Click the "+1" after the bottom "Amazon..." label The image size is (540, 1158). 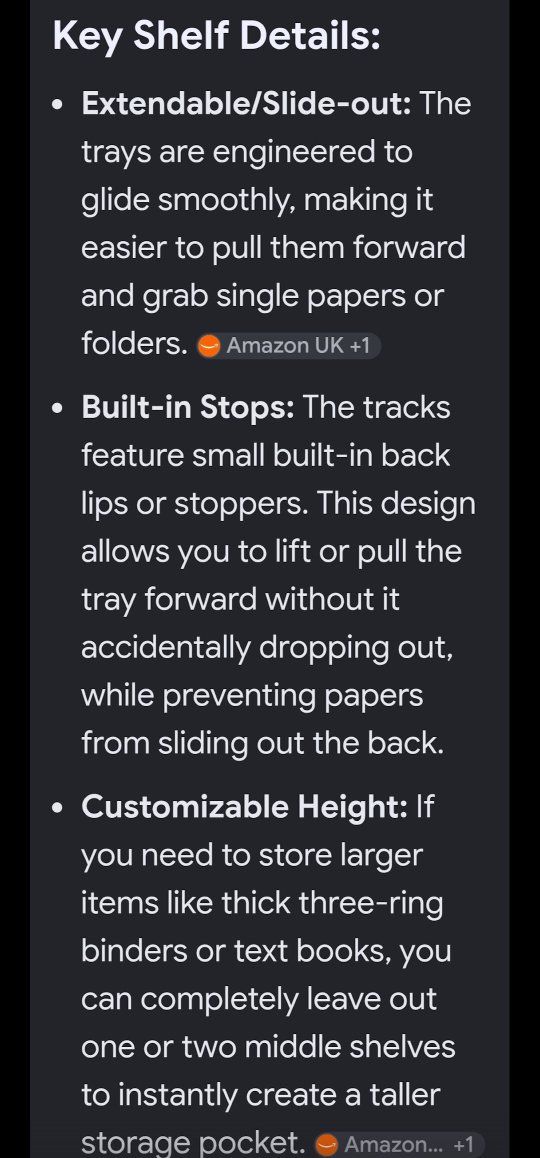[463, 1145]
